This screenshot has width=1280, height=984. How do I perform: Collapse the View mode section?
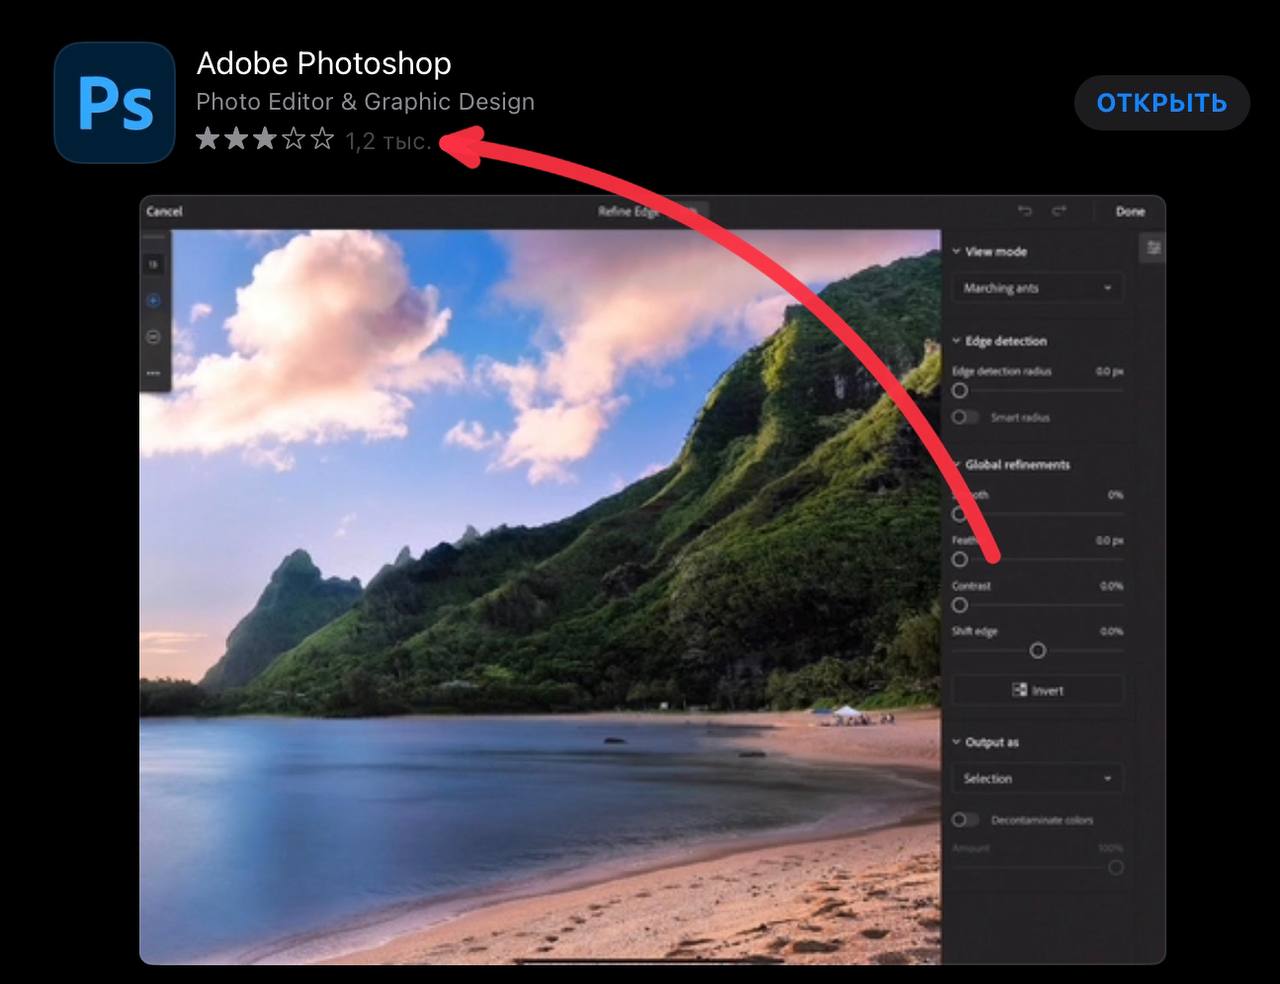tap(957, 252)
